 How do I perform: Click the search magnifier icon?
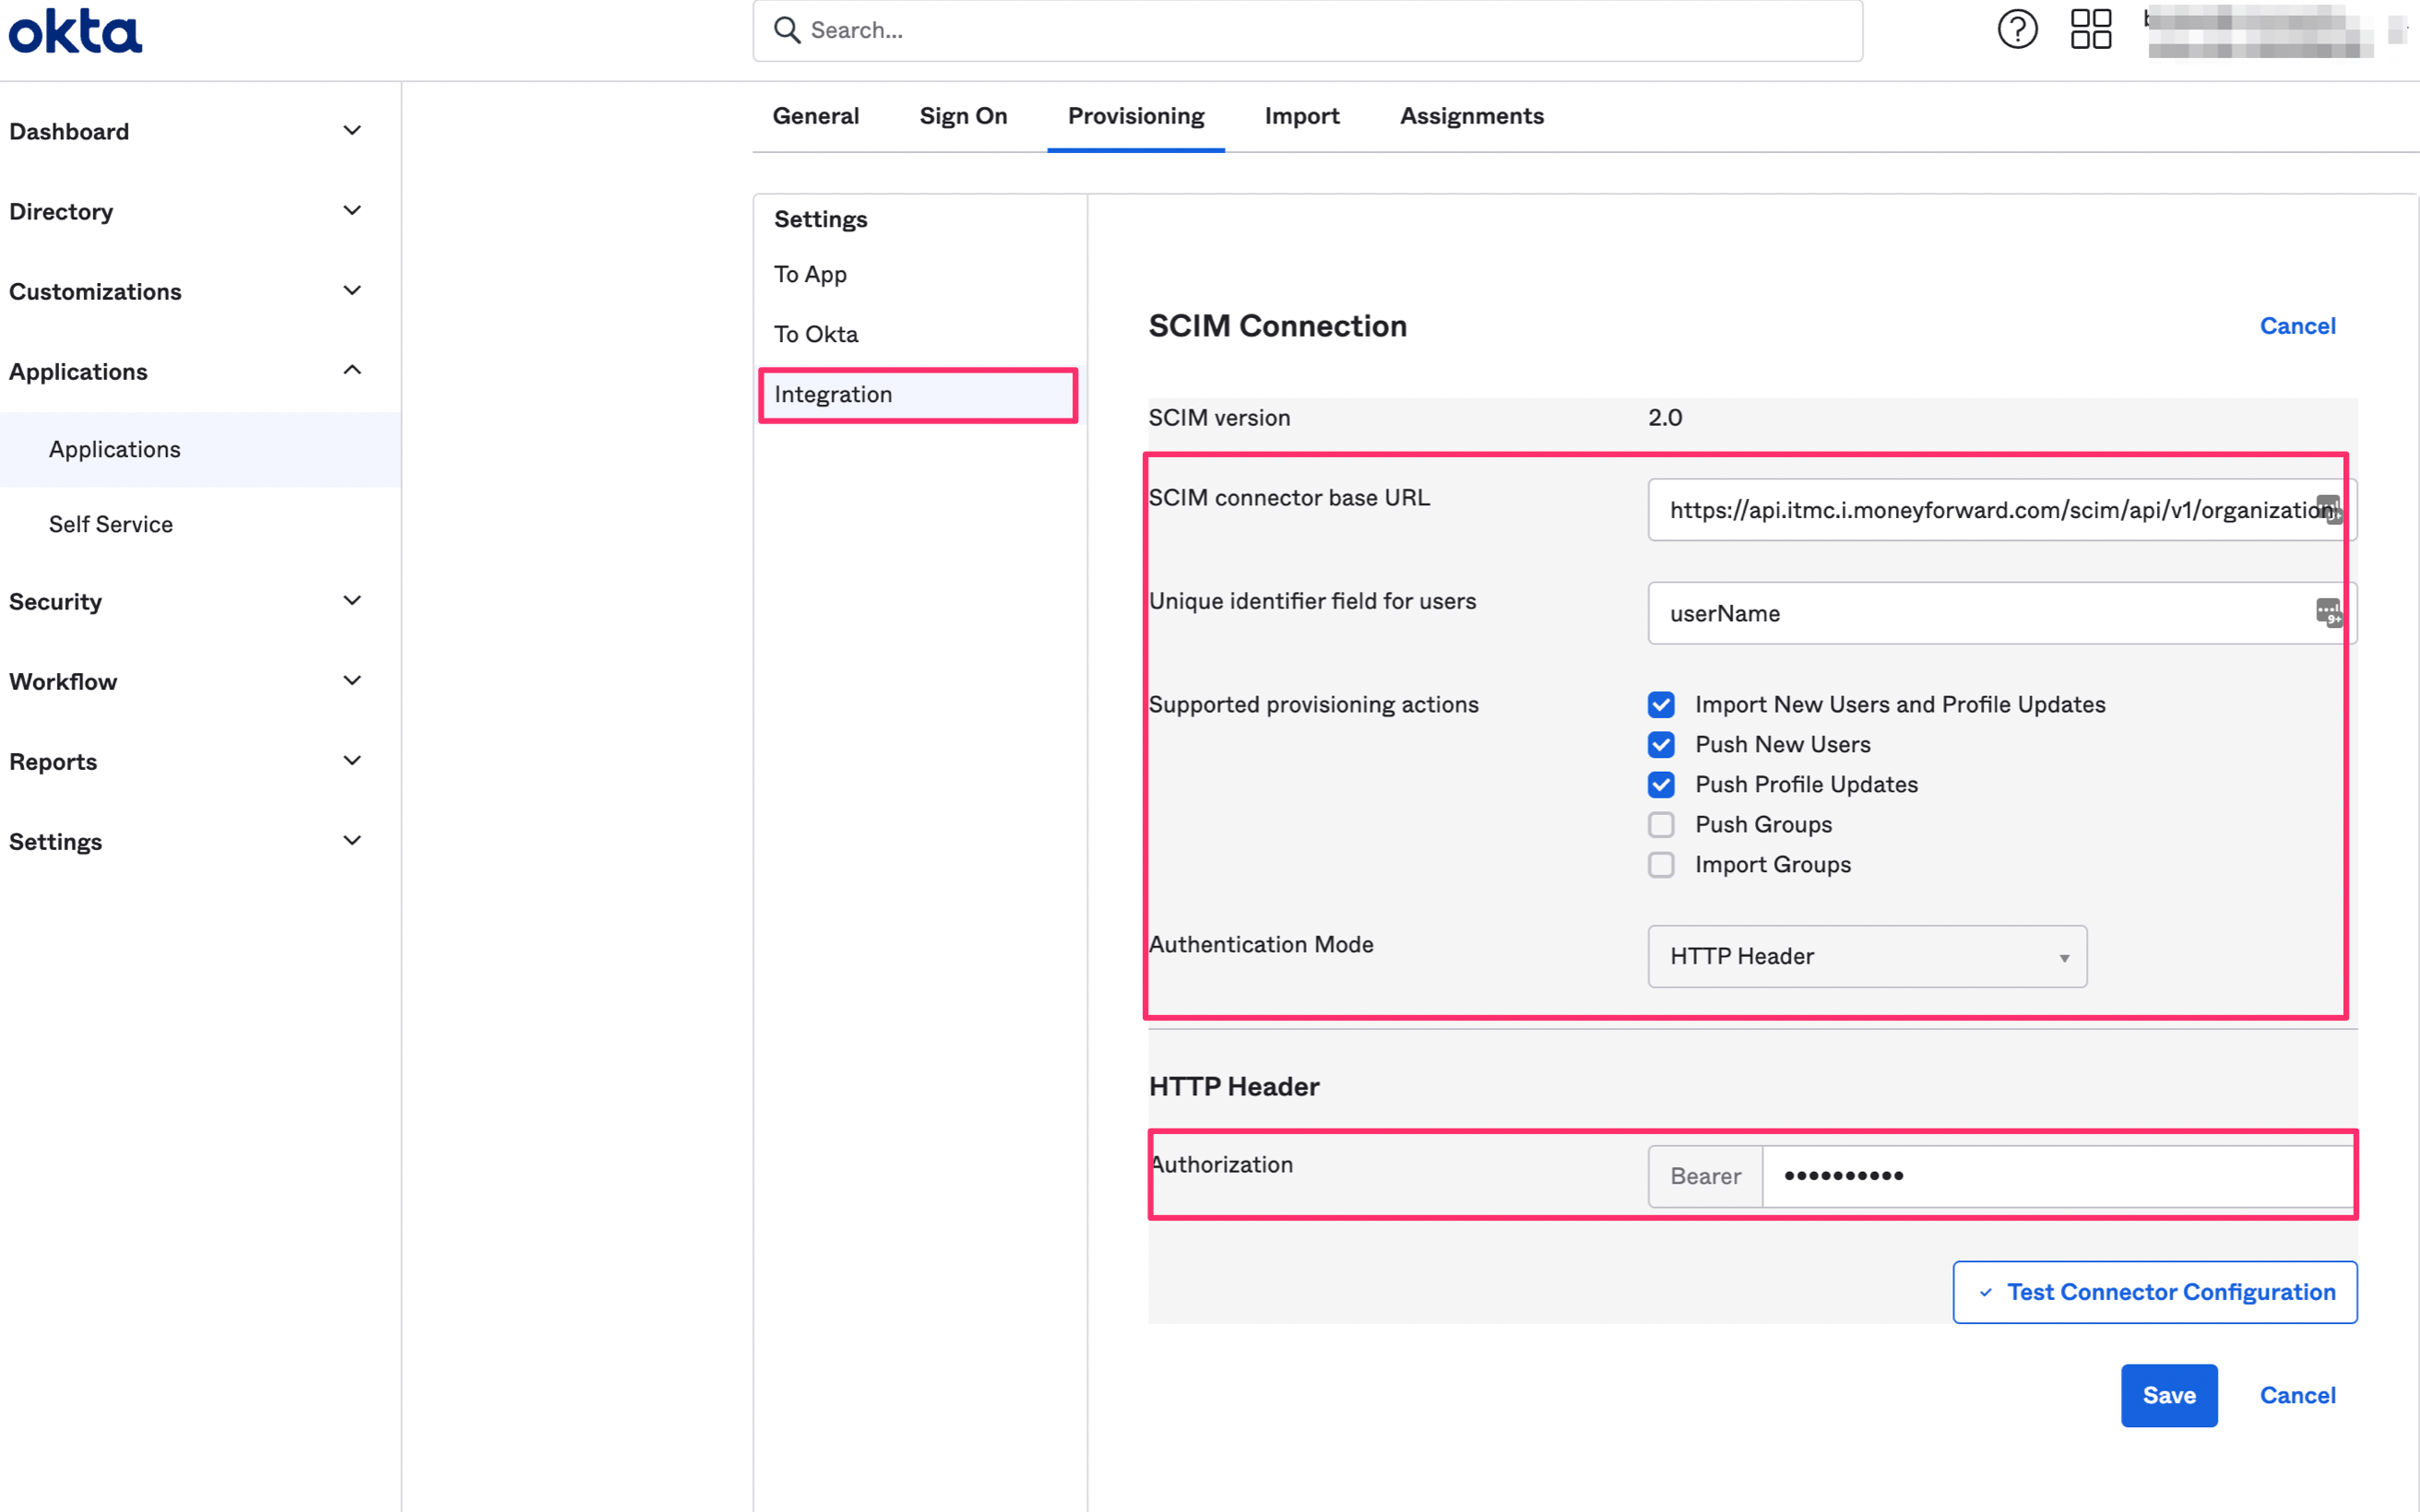787,30
